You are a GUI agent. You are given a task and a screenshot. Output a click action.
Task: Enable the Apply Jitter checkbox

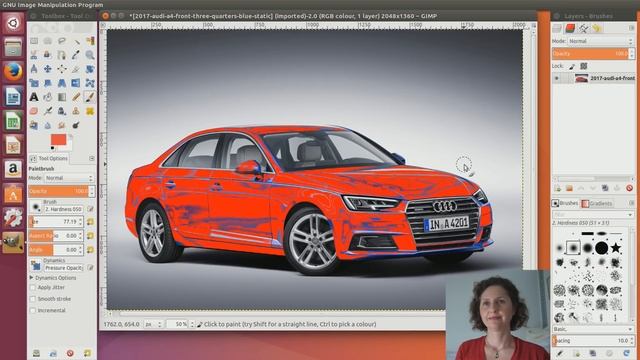33,287
